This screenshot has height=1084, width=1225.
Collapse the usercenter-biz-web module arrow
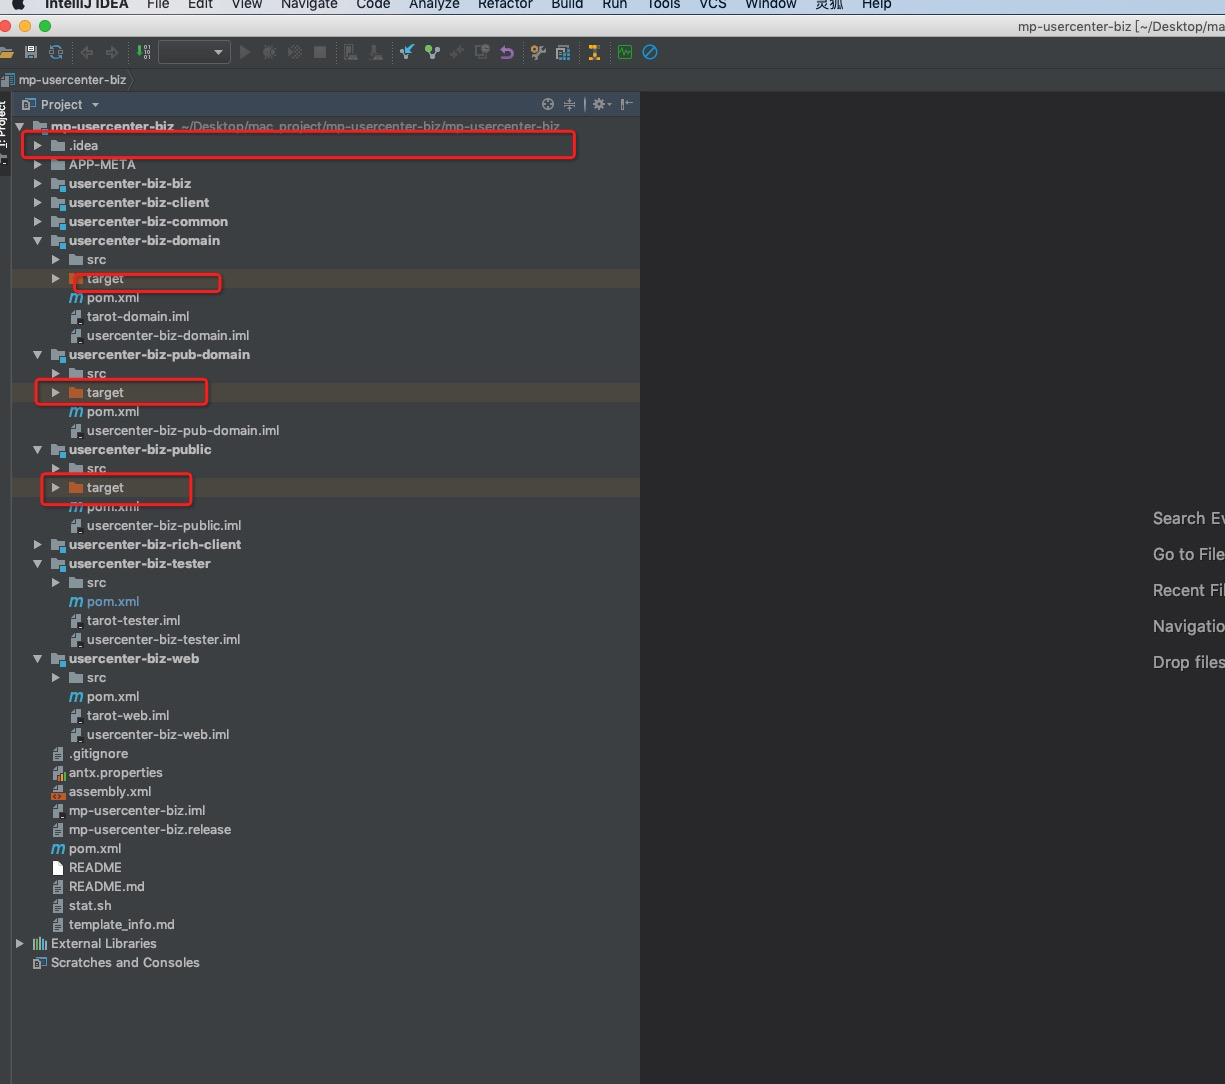38,658
